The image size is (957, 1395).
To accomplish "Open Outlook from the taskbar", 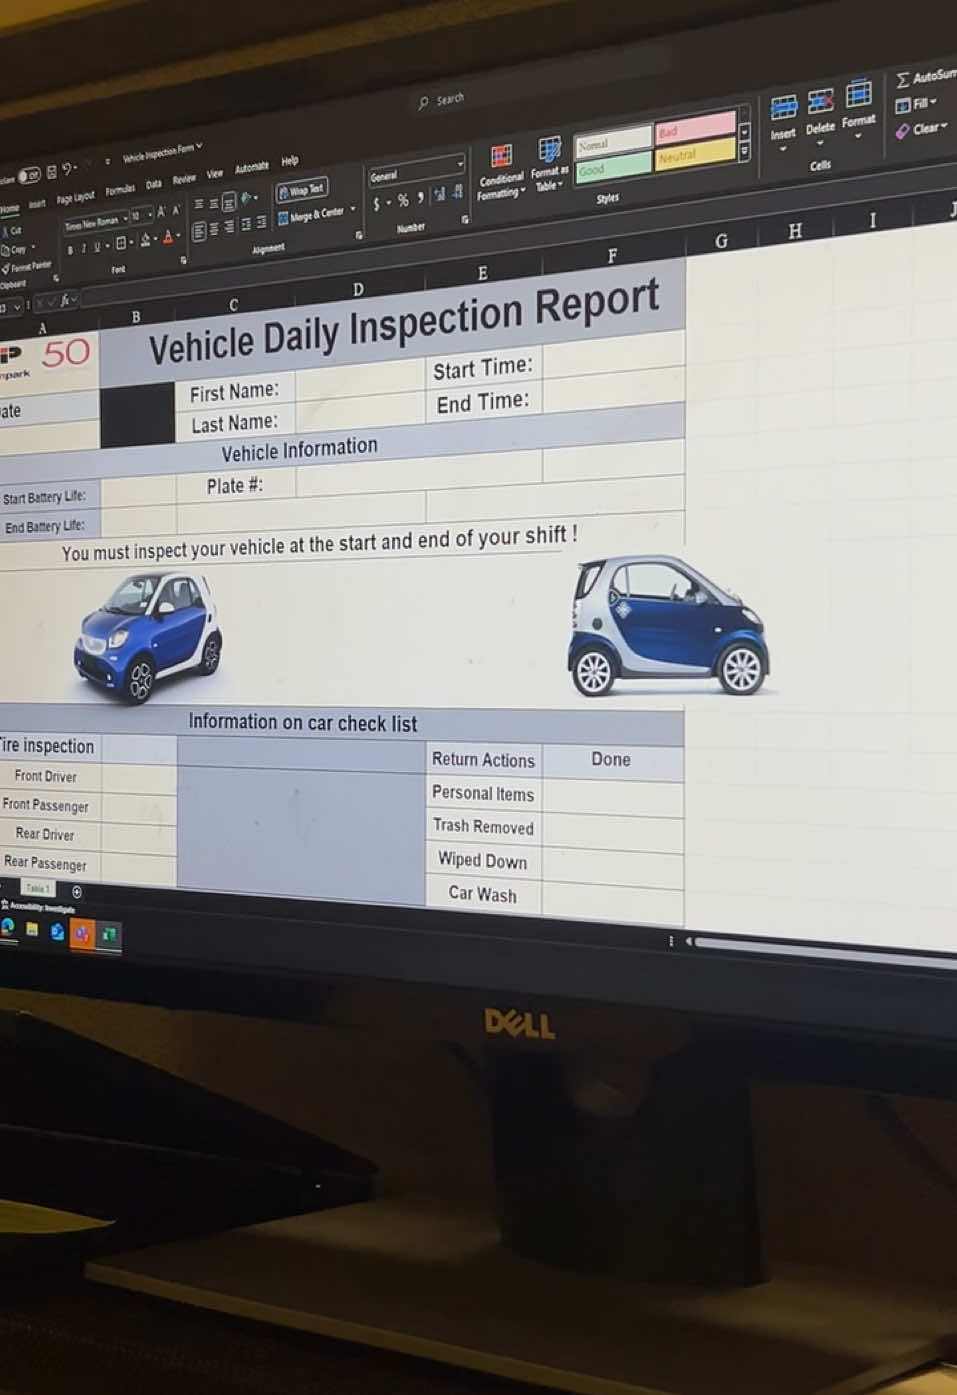I will tap(57, 932).
